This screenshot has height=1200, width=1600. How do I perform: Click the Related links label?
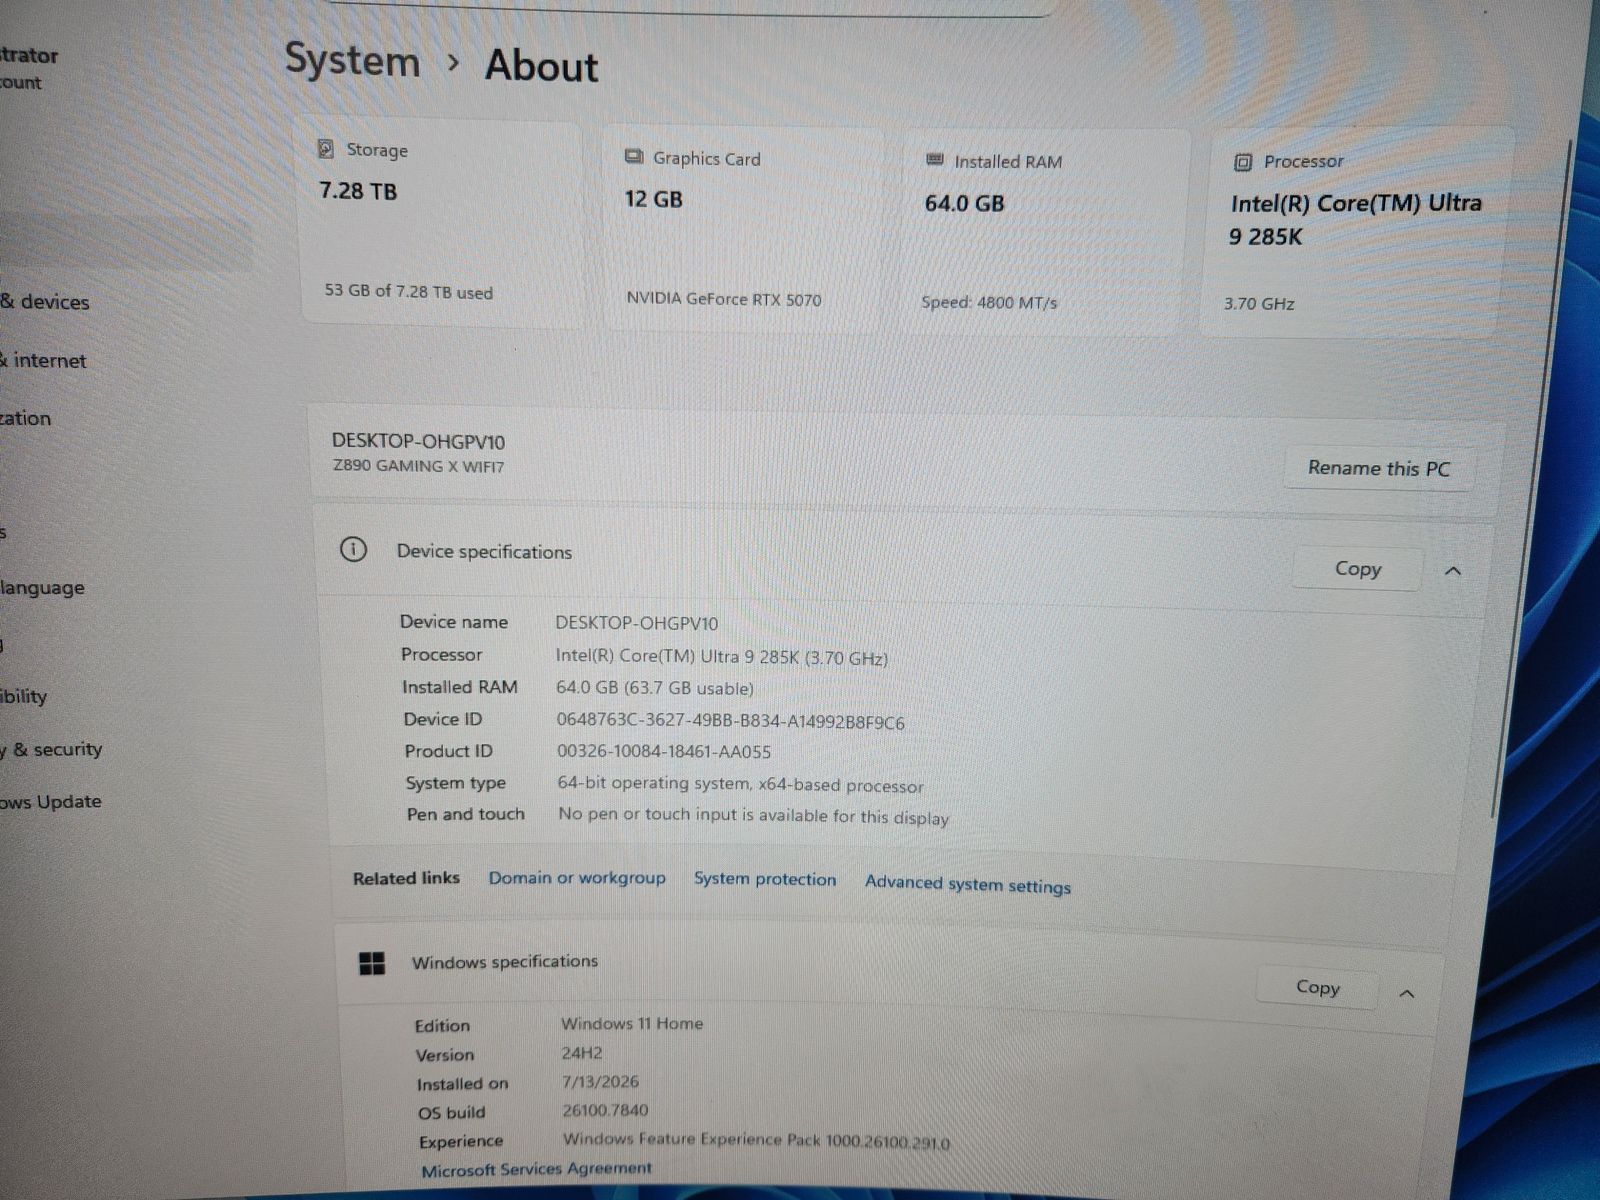pos(406,878)
